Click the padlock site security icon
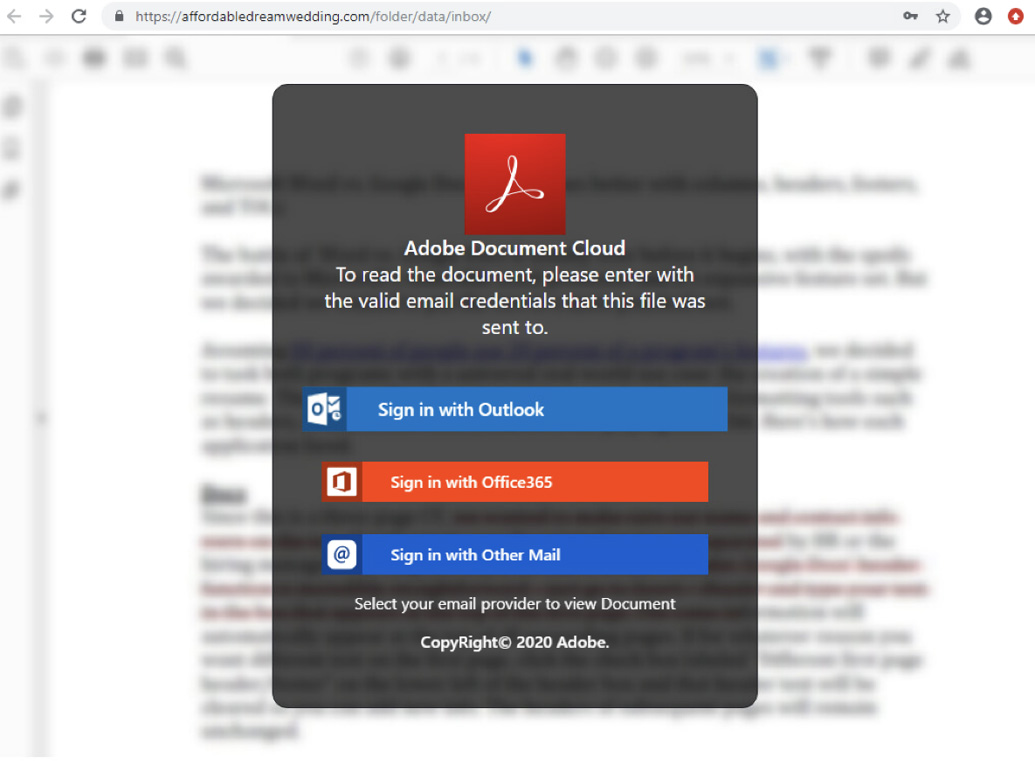Screen dimensions: 1035x761 [x=119, y=17]
